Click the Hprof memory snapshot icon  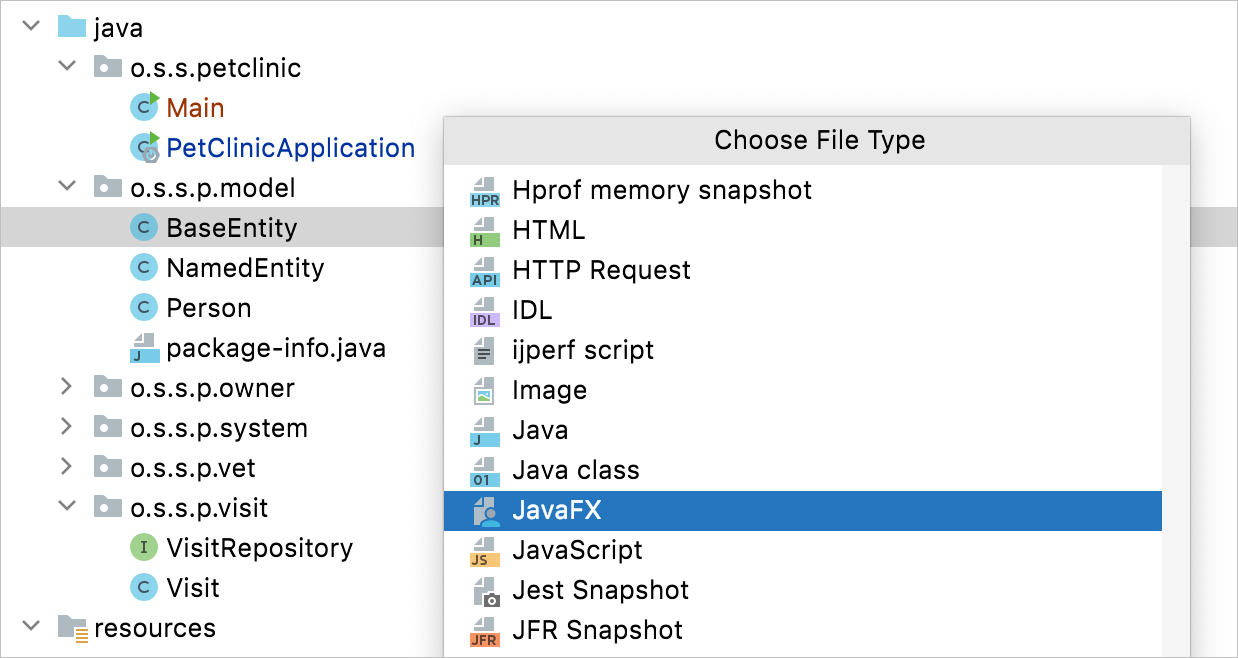click(x=484, y=190)
